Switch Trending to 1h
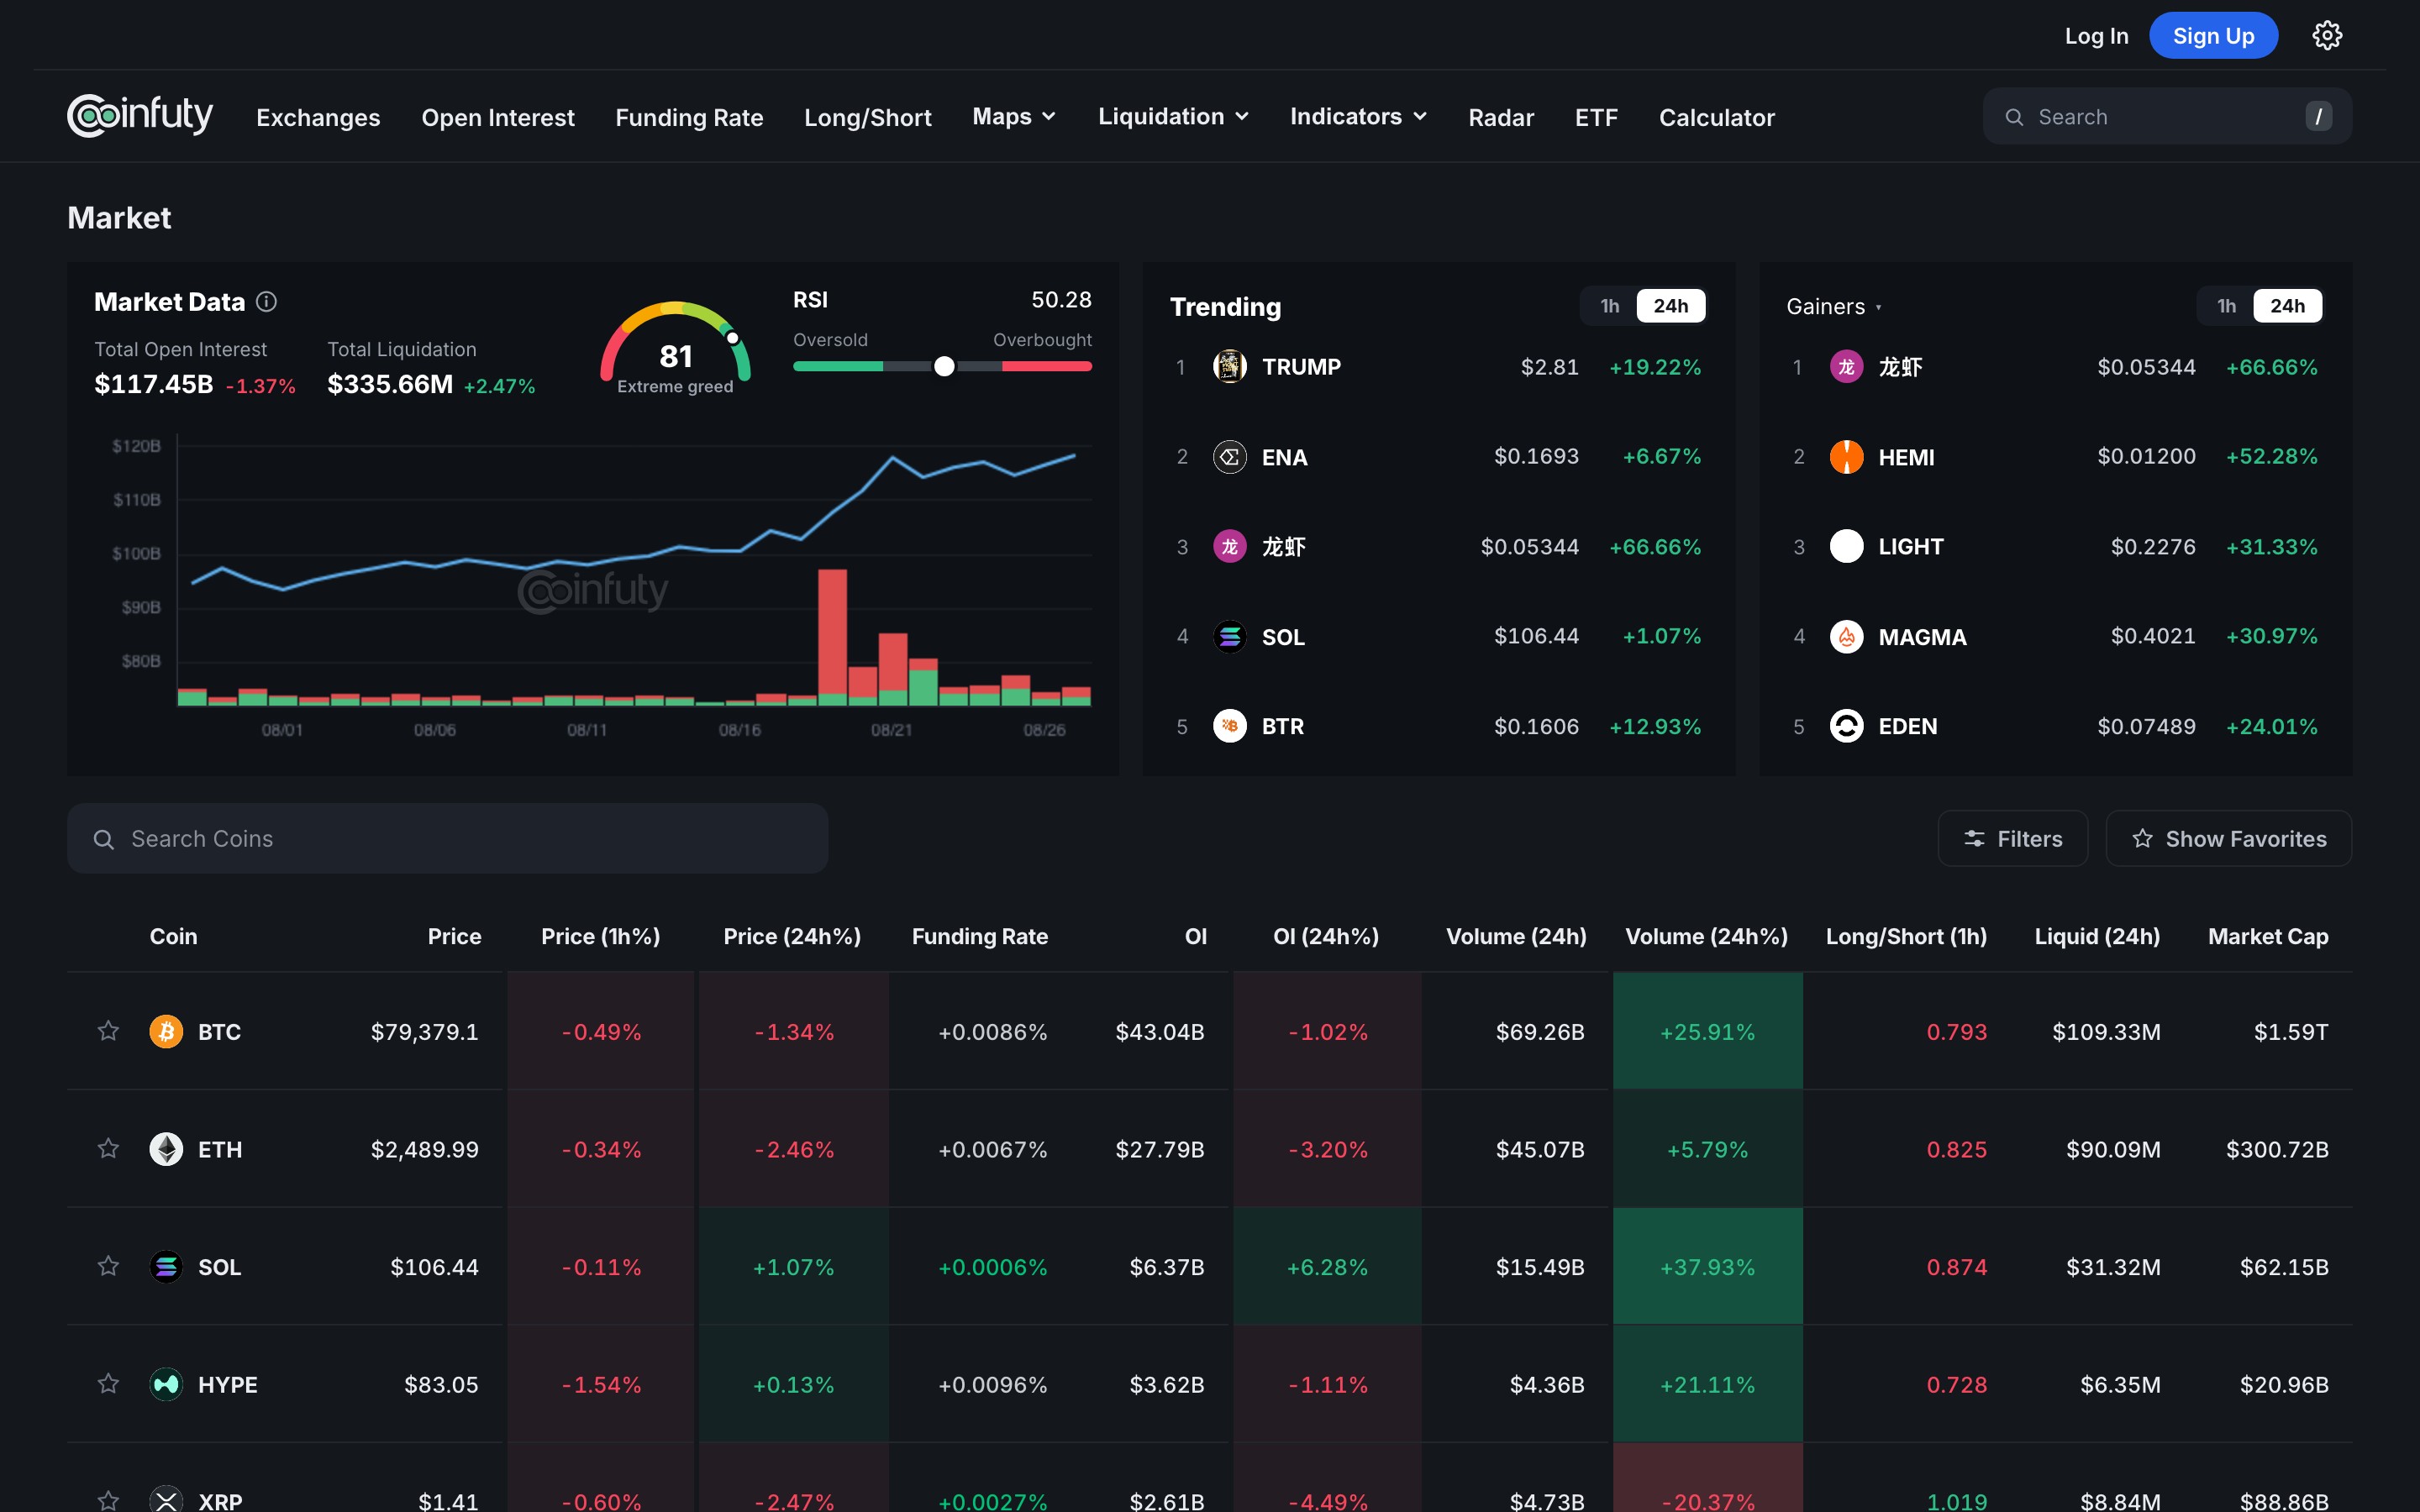The height and width of the screenshot is (1512, 2420). tap(1609, 306)
